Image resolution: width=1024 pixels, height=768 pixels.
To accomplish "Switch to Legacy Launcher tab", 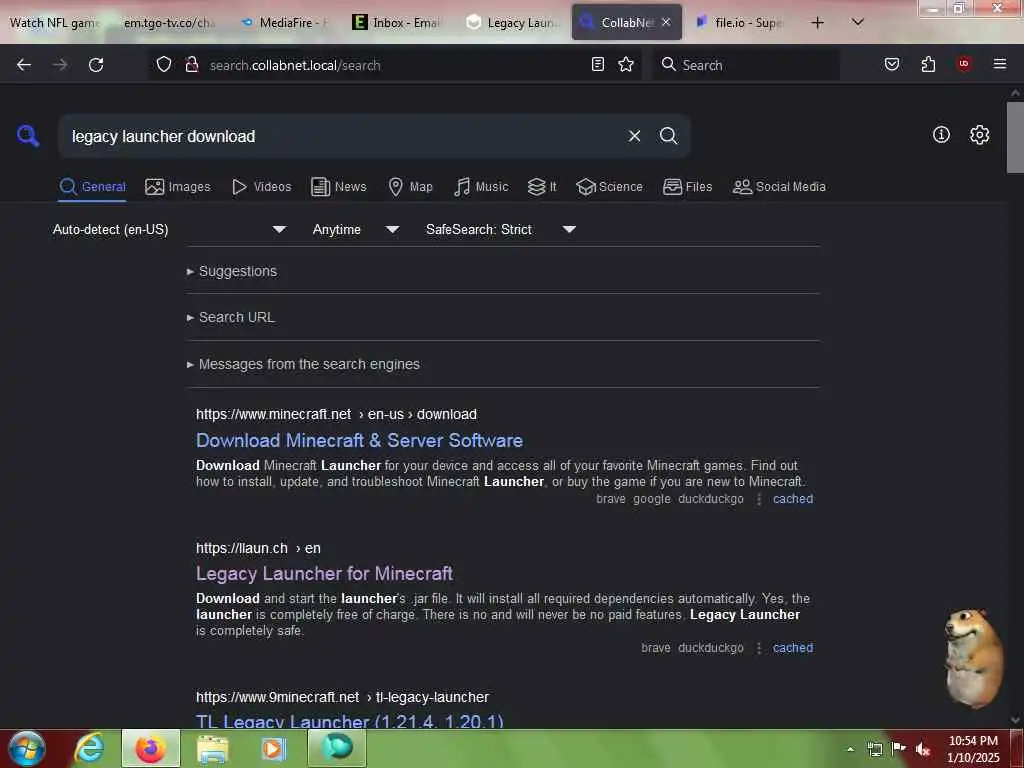I will point(513,23).
